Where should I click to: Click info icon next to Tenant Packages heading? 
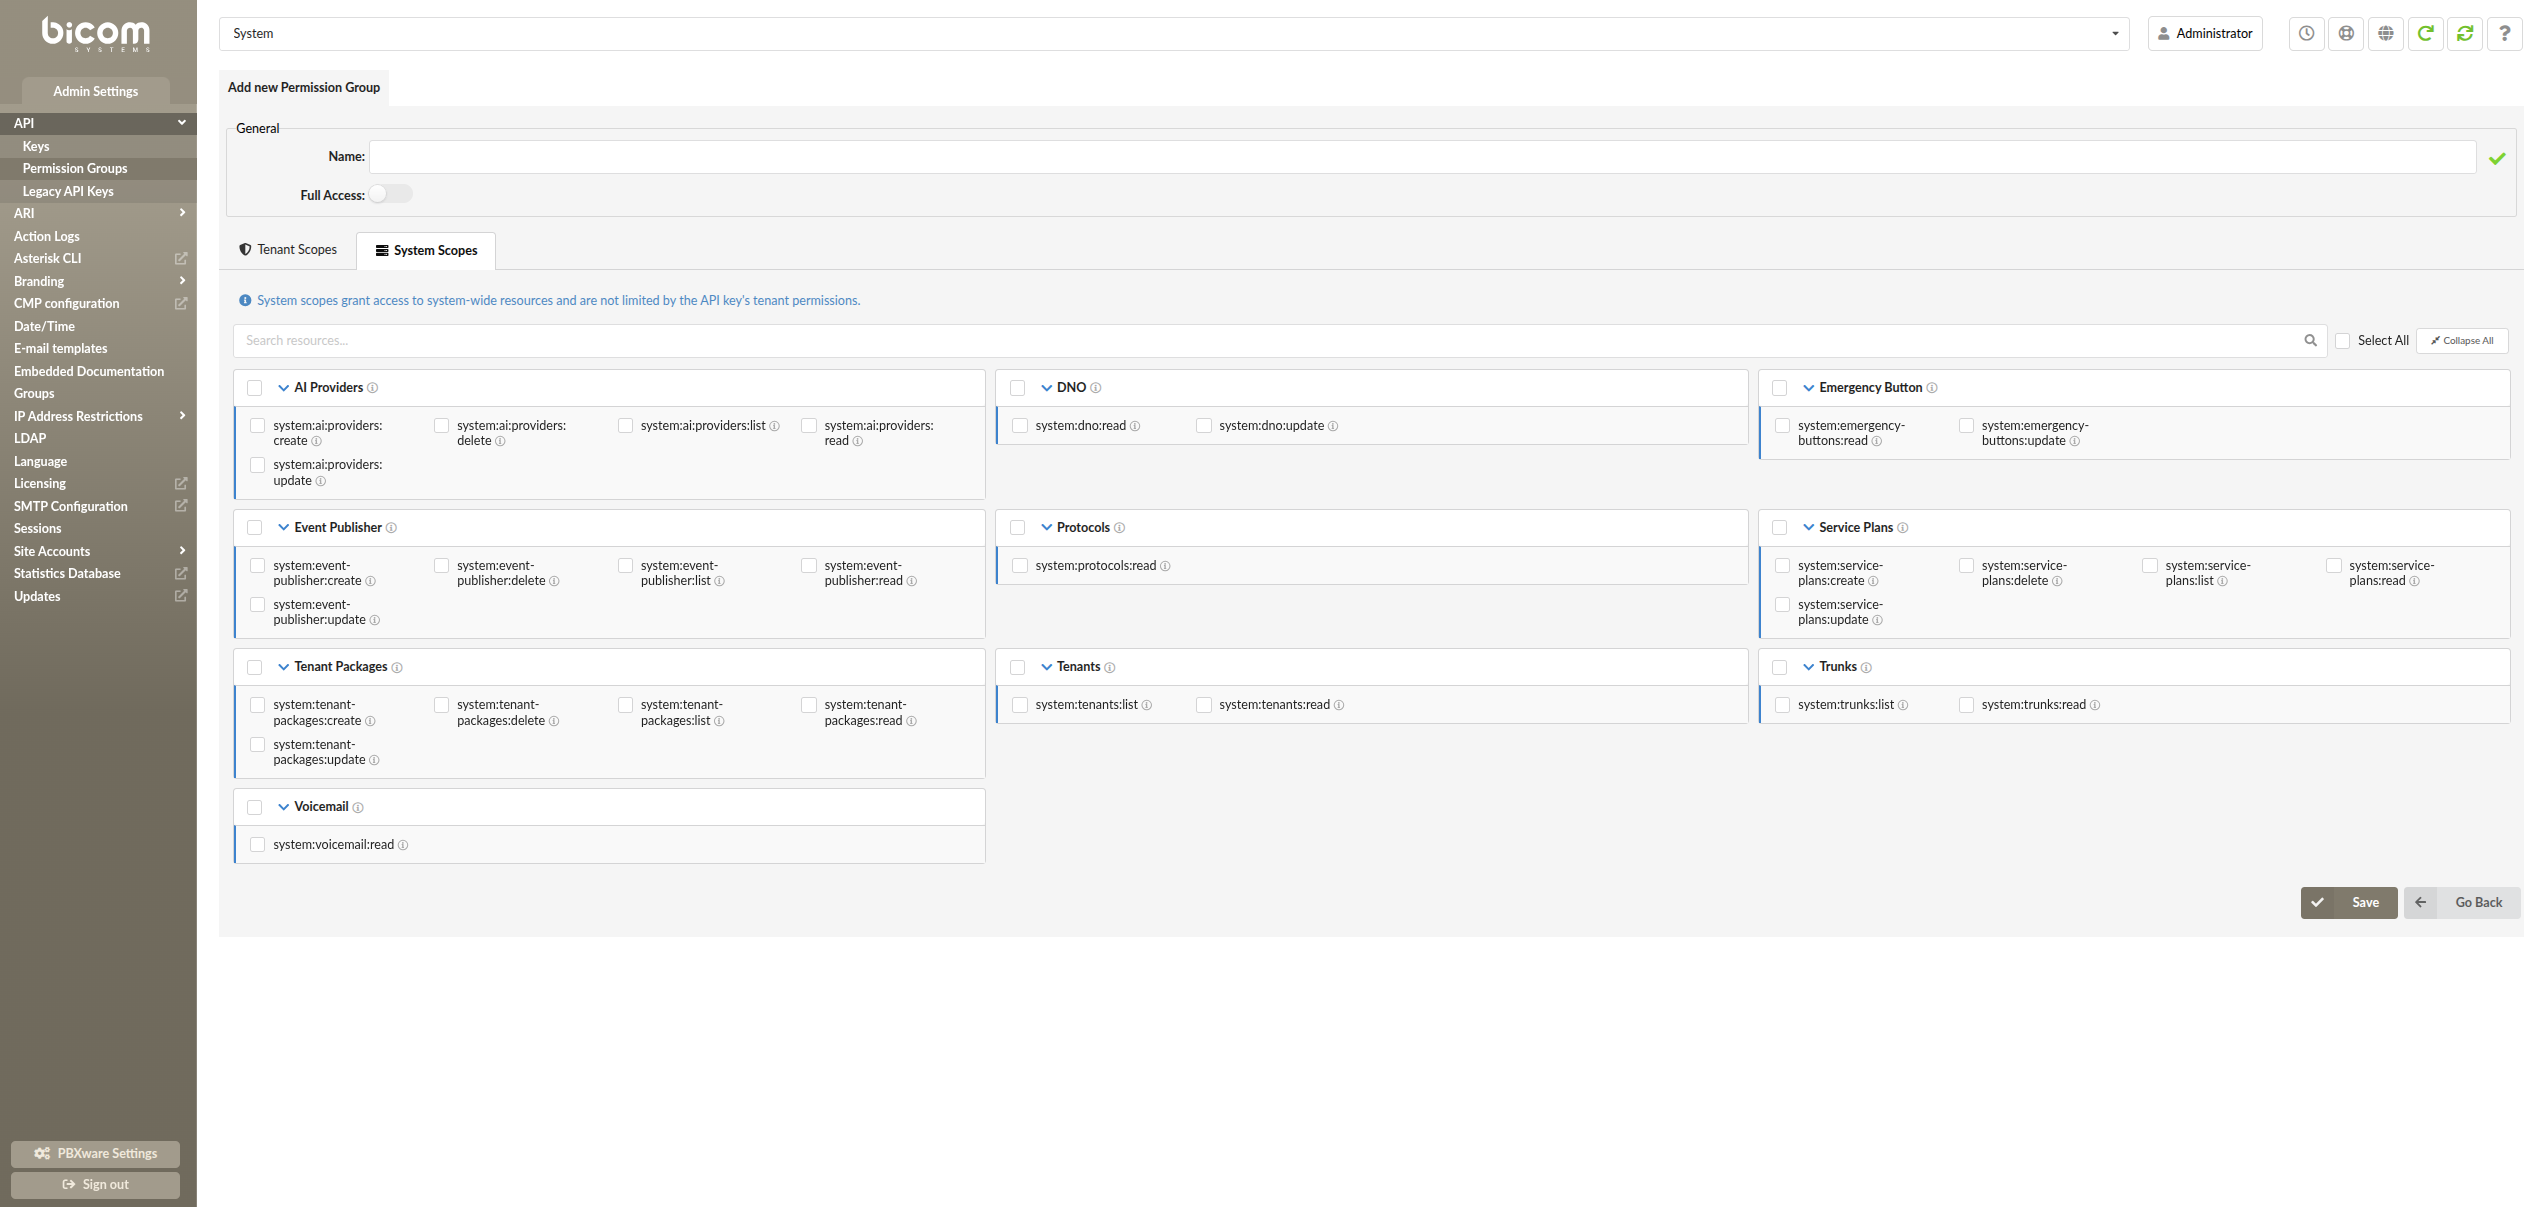click(397, 668)
